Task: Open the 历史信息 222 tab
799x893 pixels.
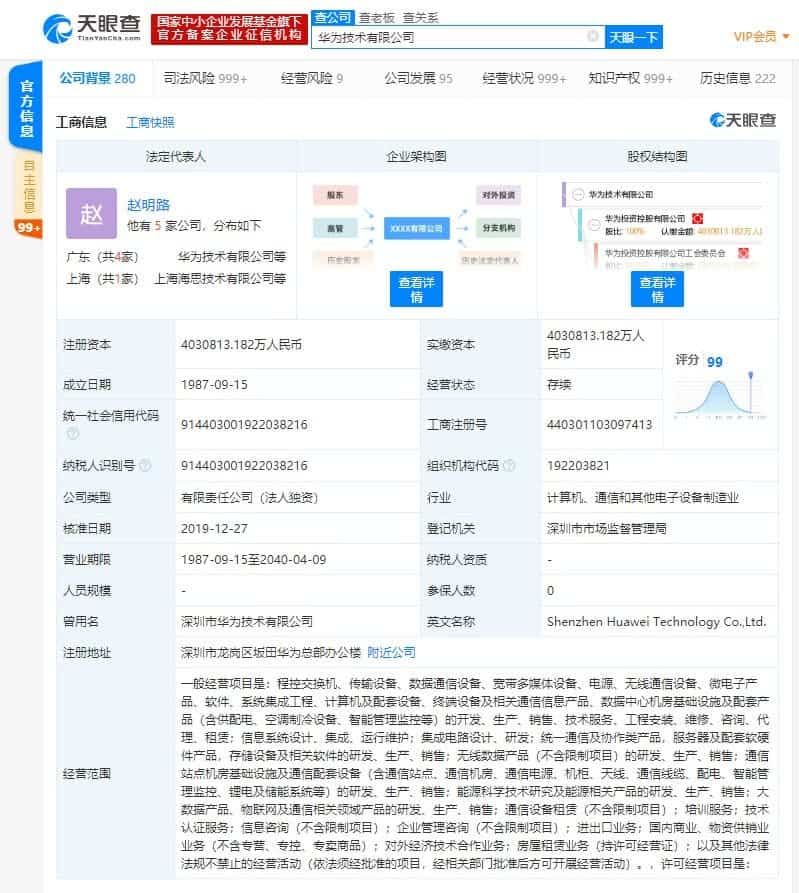Action: 737,78
